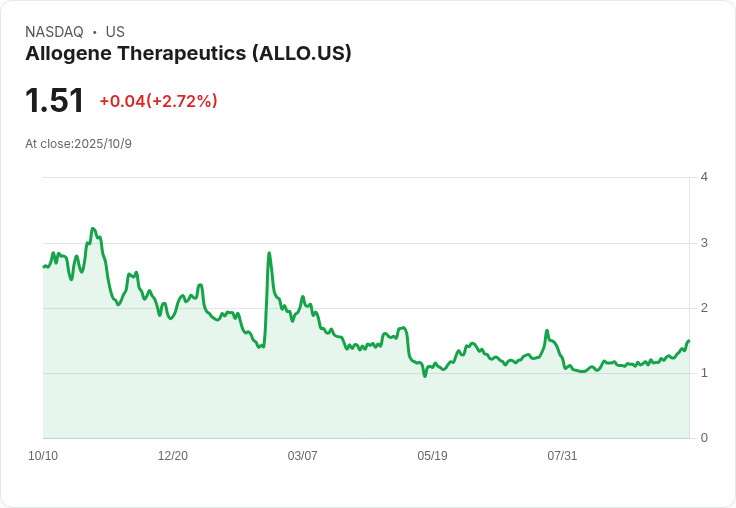Click the sharp spike peak before 03/07
This screenshot has width=736, height=508.
[269, 253]
